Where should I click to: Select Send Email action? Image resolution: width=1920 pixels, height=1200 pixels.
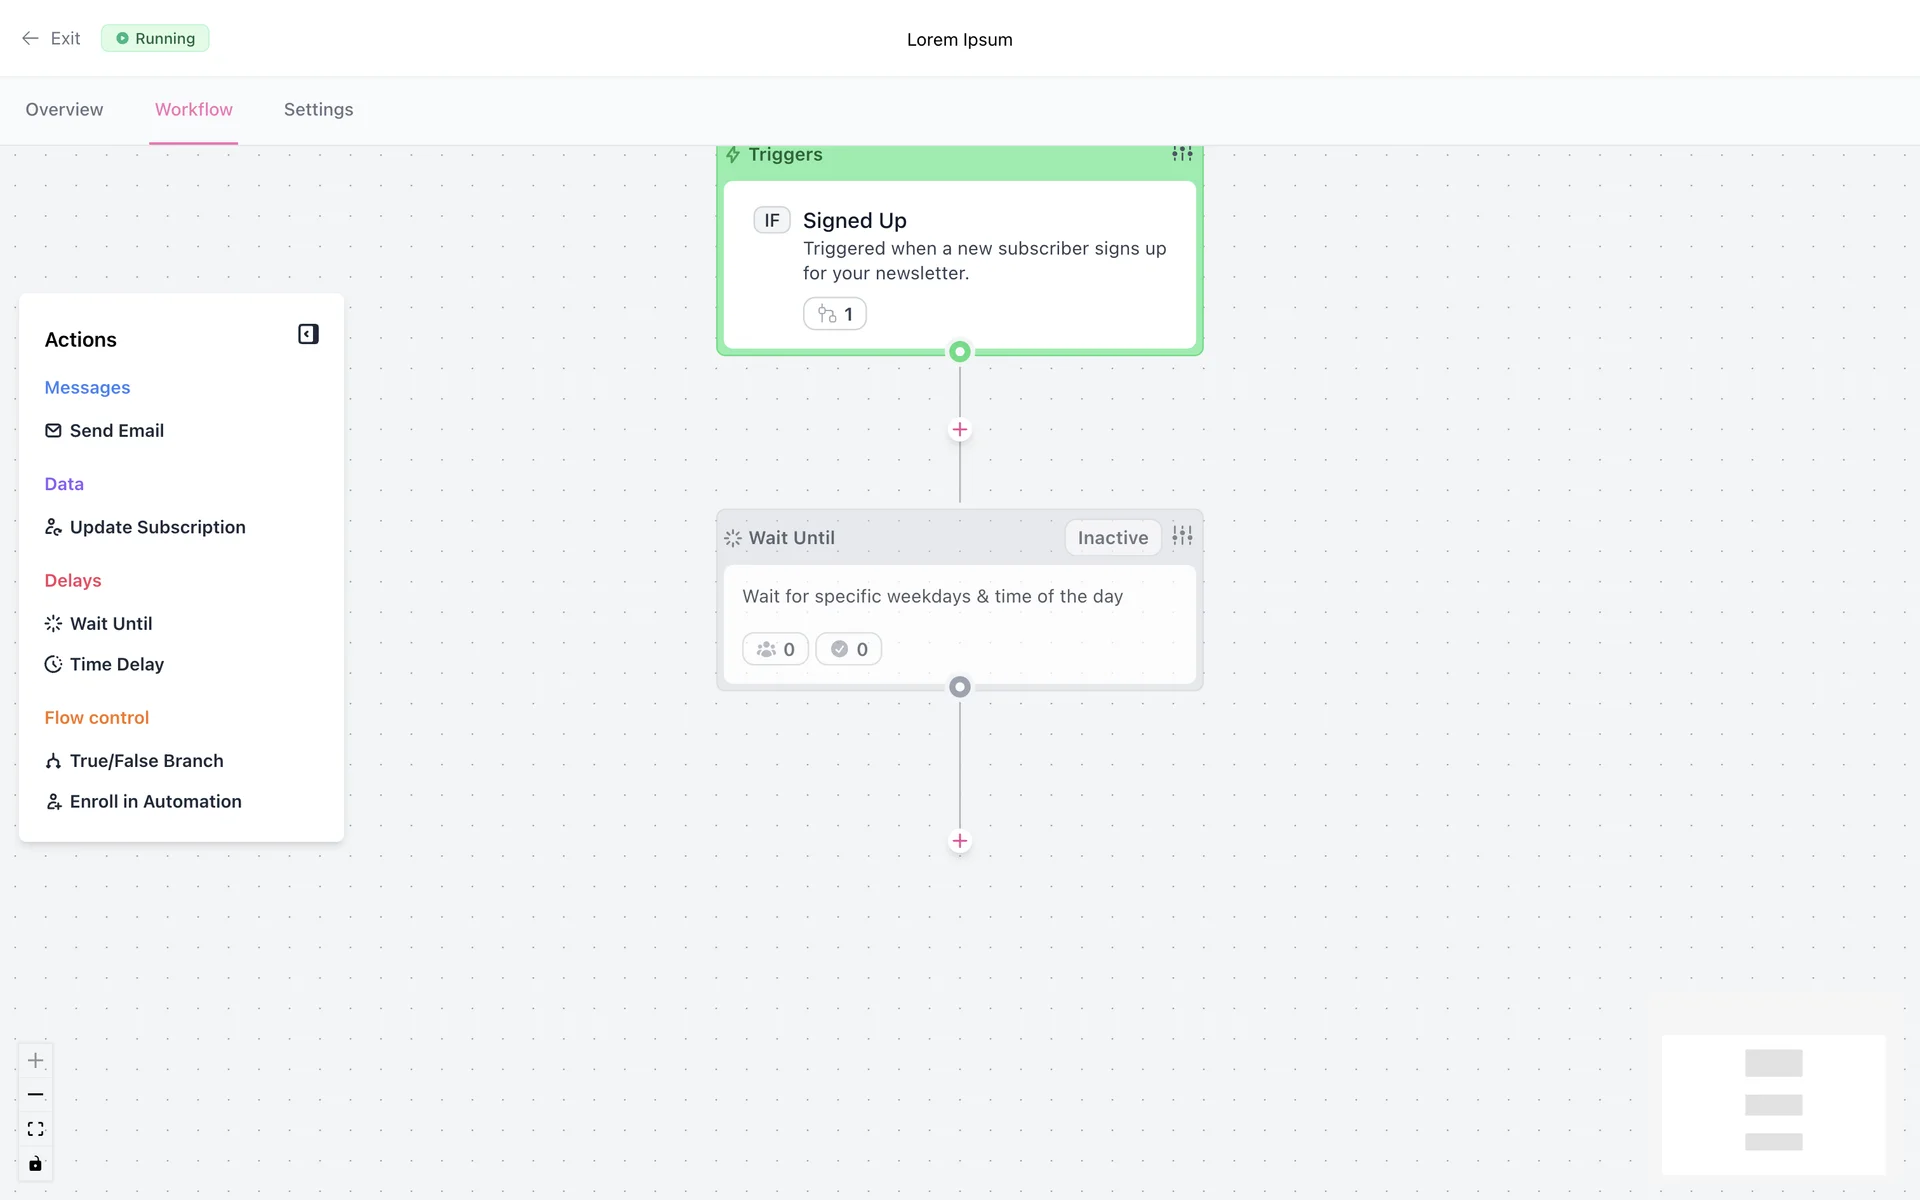coord(116,431)
